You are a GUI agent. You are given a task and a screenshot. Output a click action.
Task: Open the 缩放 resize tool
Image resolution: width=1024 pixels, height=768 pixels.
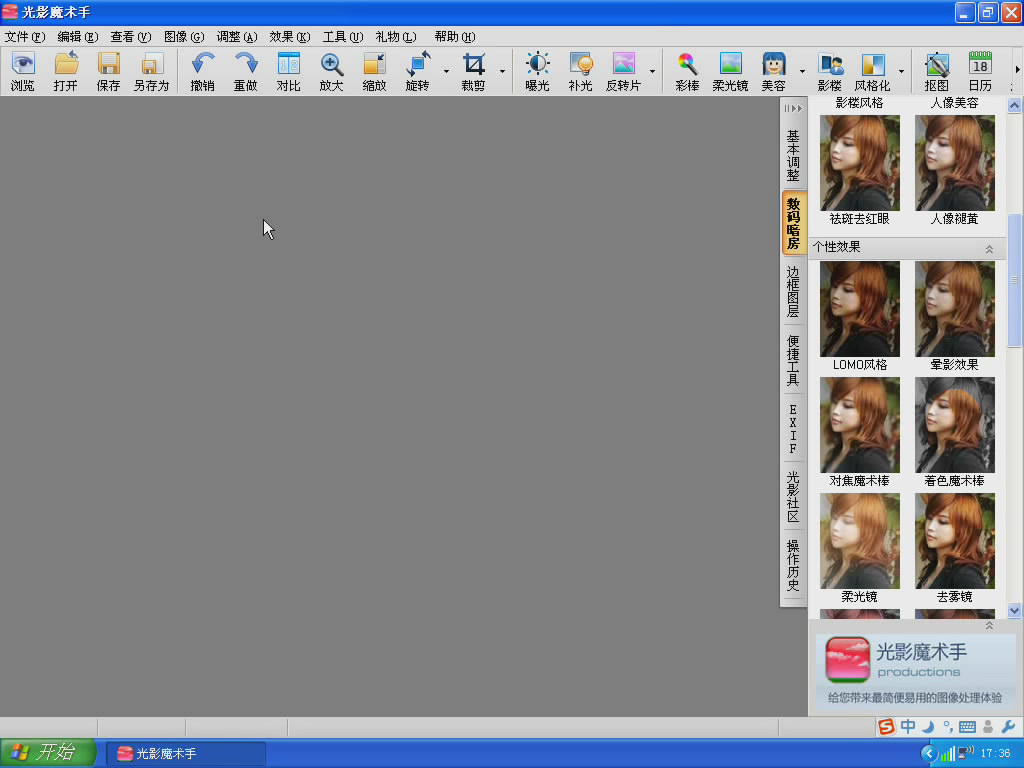coord(374,71)
